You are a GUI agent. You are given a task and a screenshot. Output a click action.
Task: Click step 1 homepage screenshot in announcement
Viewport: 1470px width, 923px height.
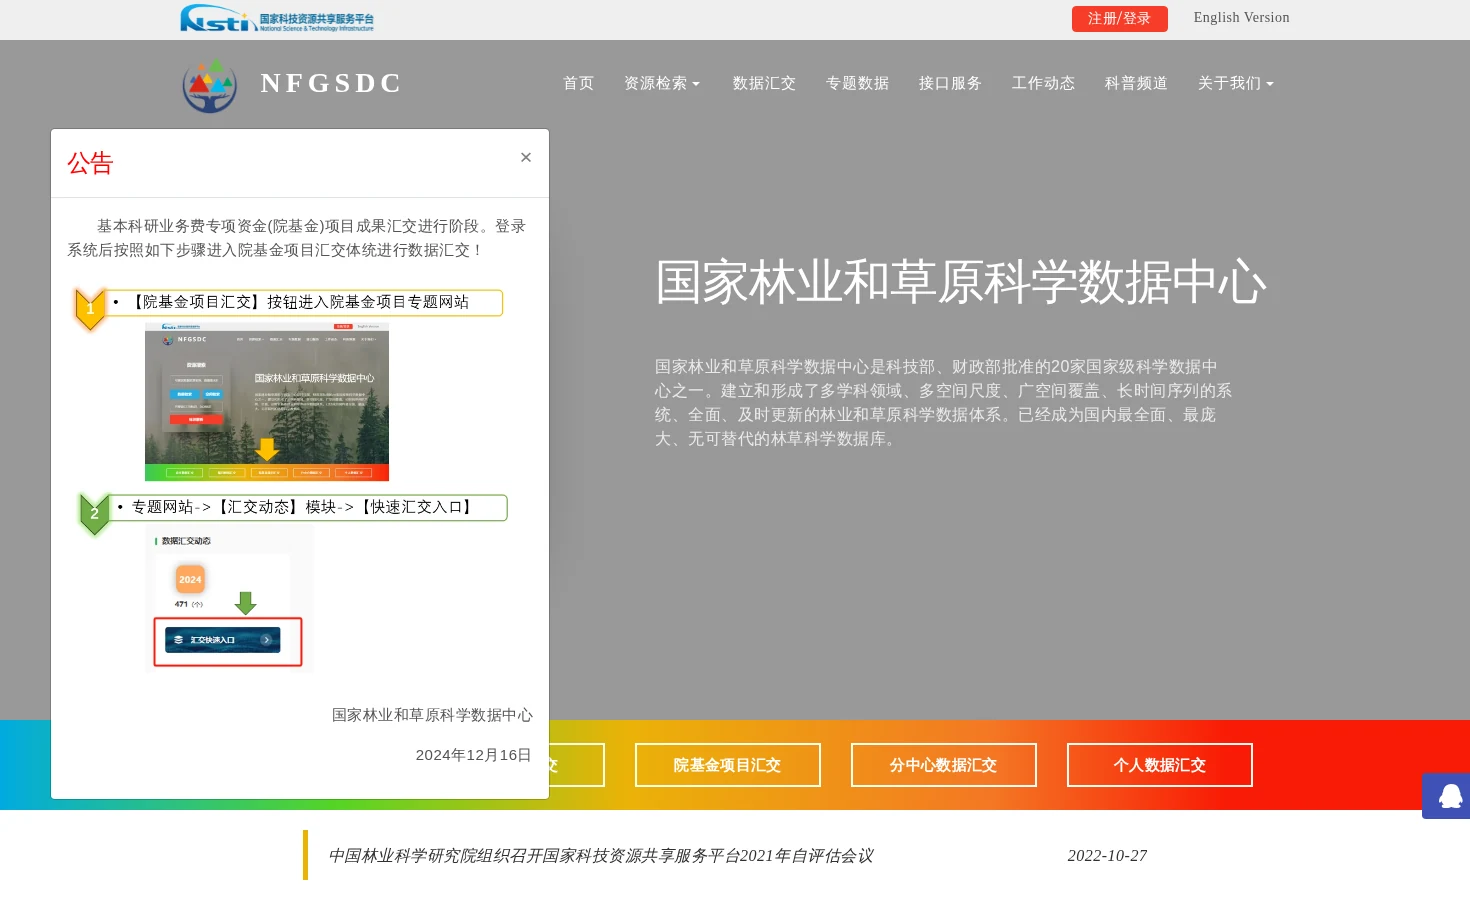(x=267, y=402)
